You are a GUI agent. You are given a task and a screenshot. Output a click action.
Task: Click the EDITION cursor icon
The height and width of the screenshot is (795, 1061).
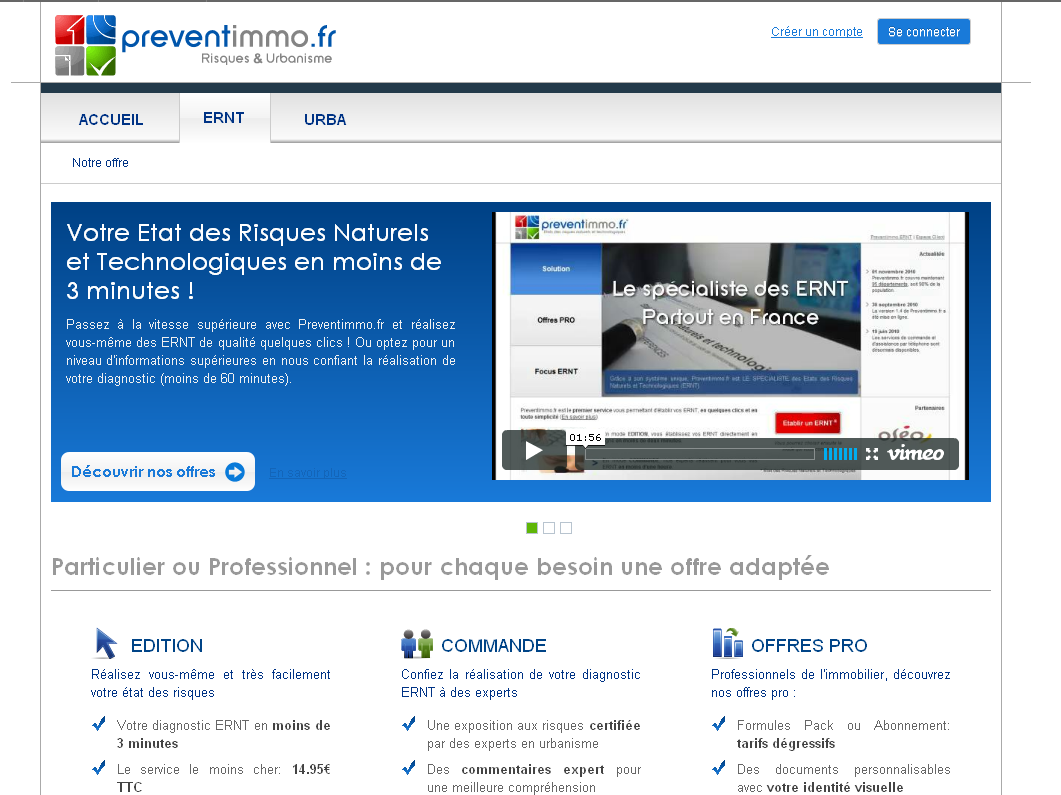pyautogui.click(x=105, y=643)
